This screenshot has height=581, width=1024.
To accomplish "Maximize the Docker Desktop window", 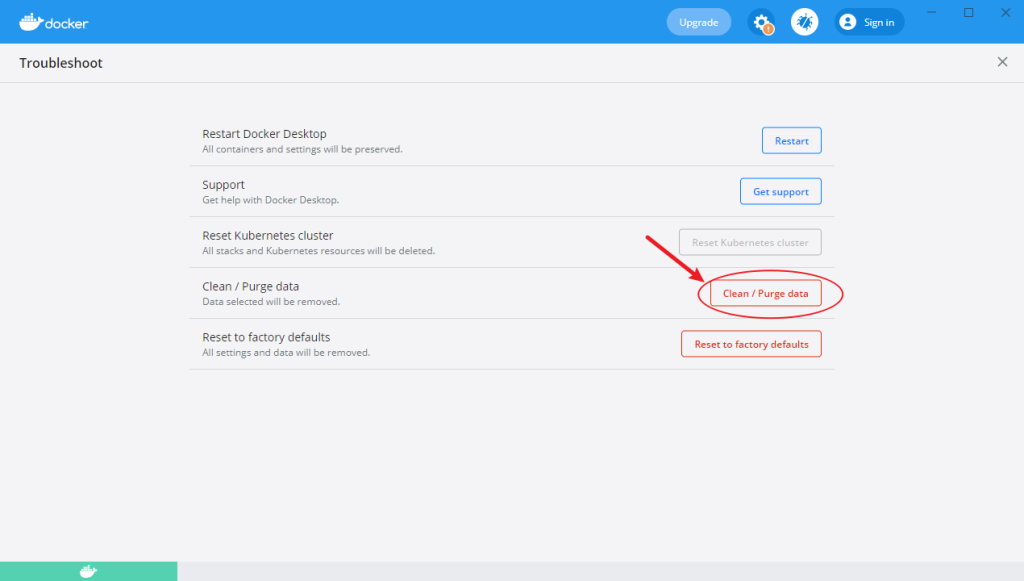I will 968,12.
